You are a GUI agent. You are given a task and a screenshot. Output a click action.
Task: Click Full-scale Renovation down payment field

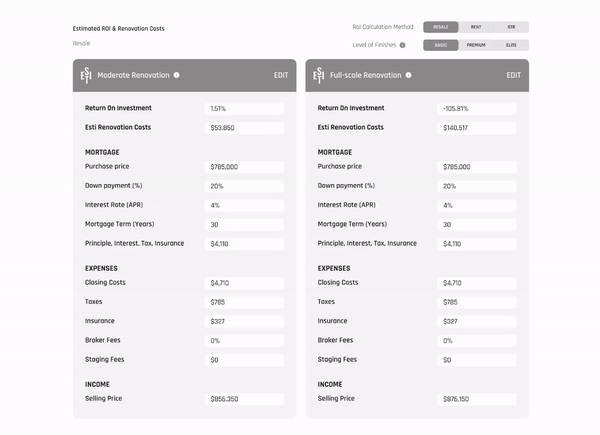point(476,186)
